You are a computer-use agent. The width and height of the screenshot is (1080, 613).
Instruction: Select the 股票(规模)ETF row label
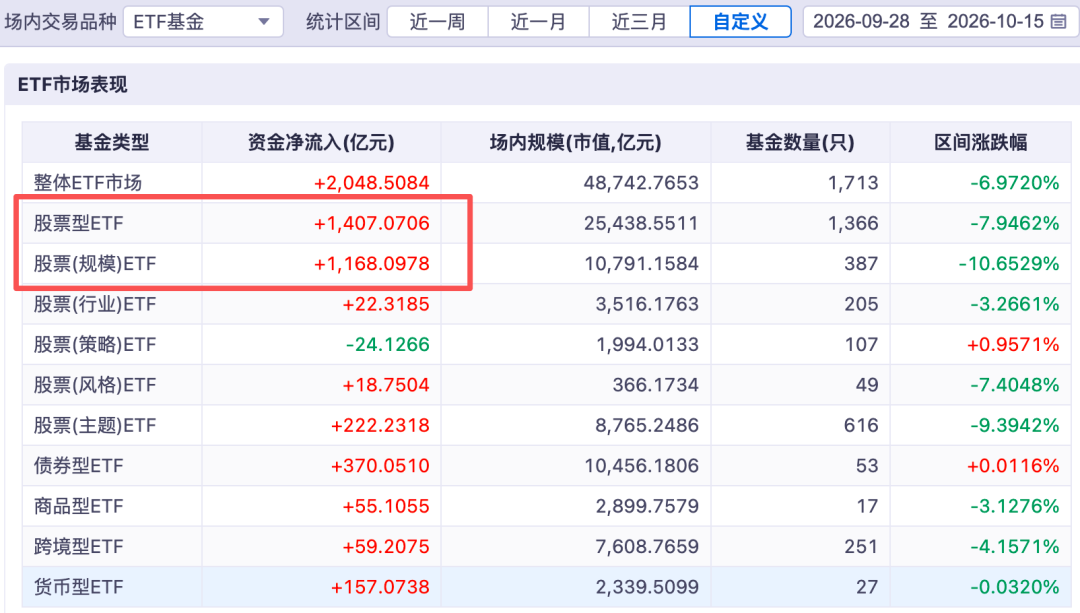[95, 264]
